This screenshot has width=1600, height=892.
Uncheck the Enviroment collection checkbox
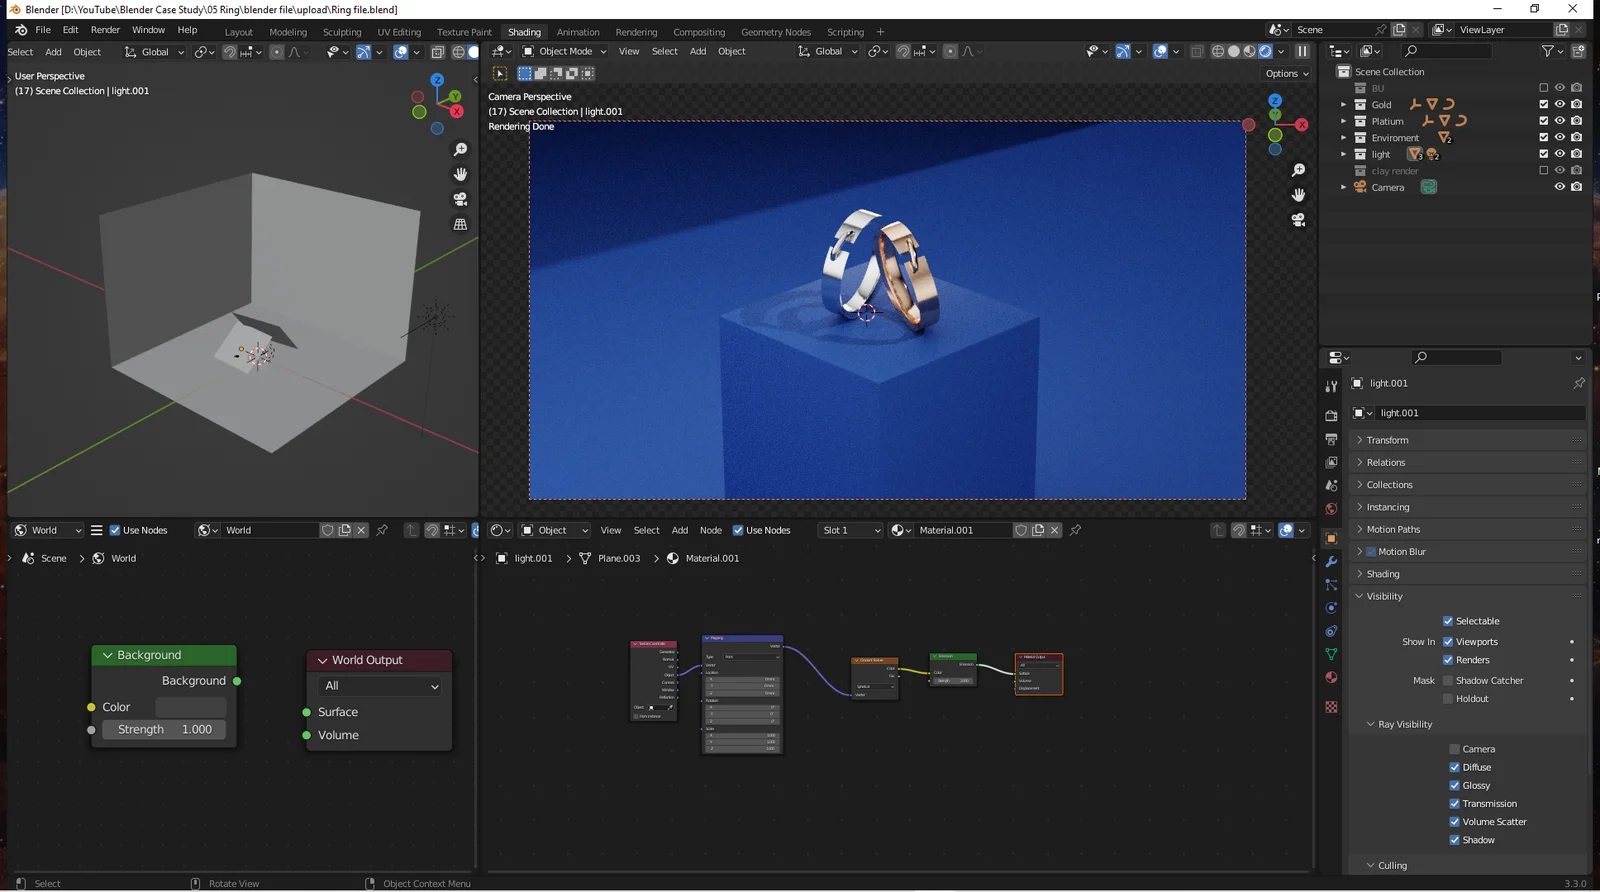(x=1543, y=137)
